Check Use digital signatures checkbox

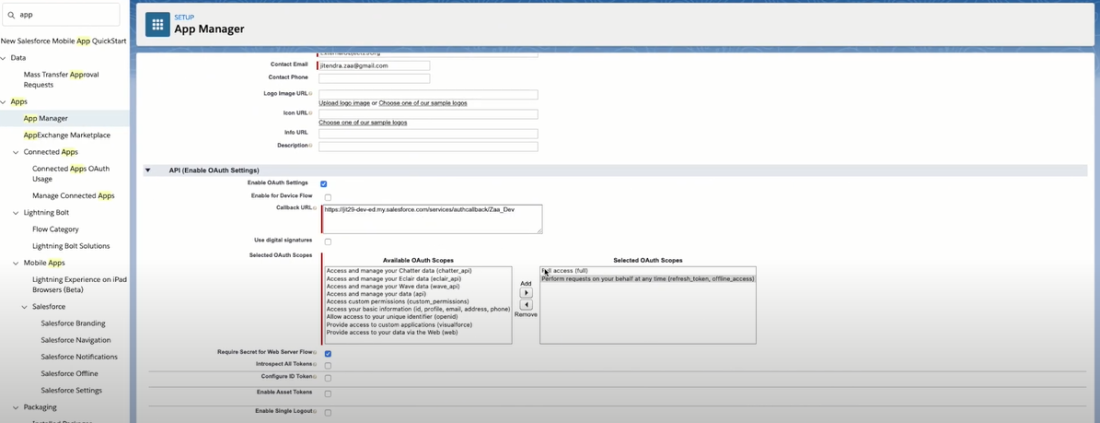click(328, 242)
